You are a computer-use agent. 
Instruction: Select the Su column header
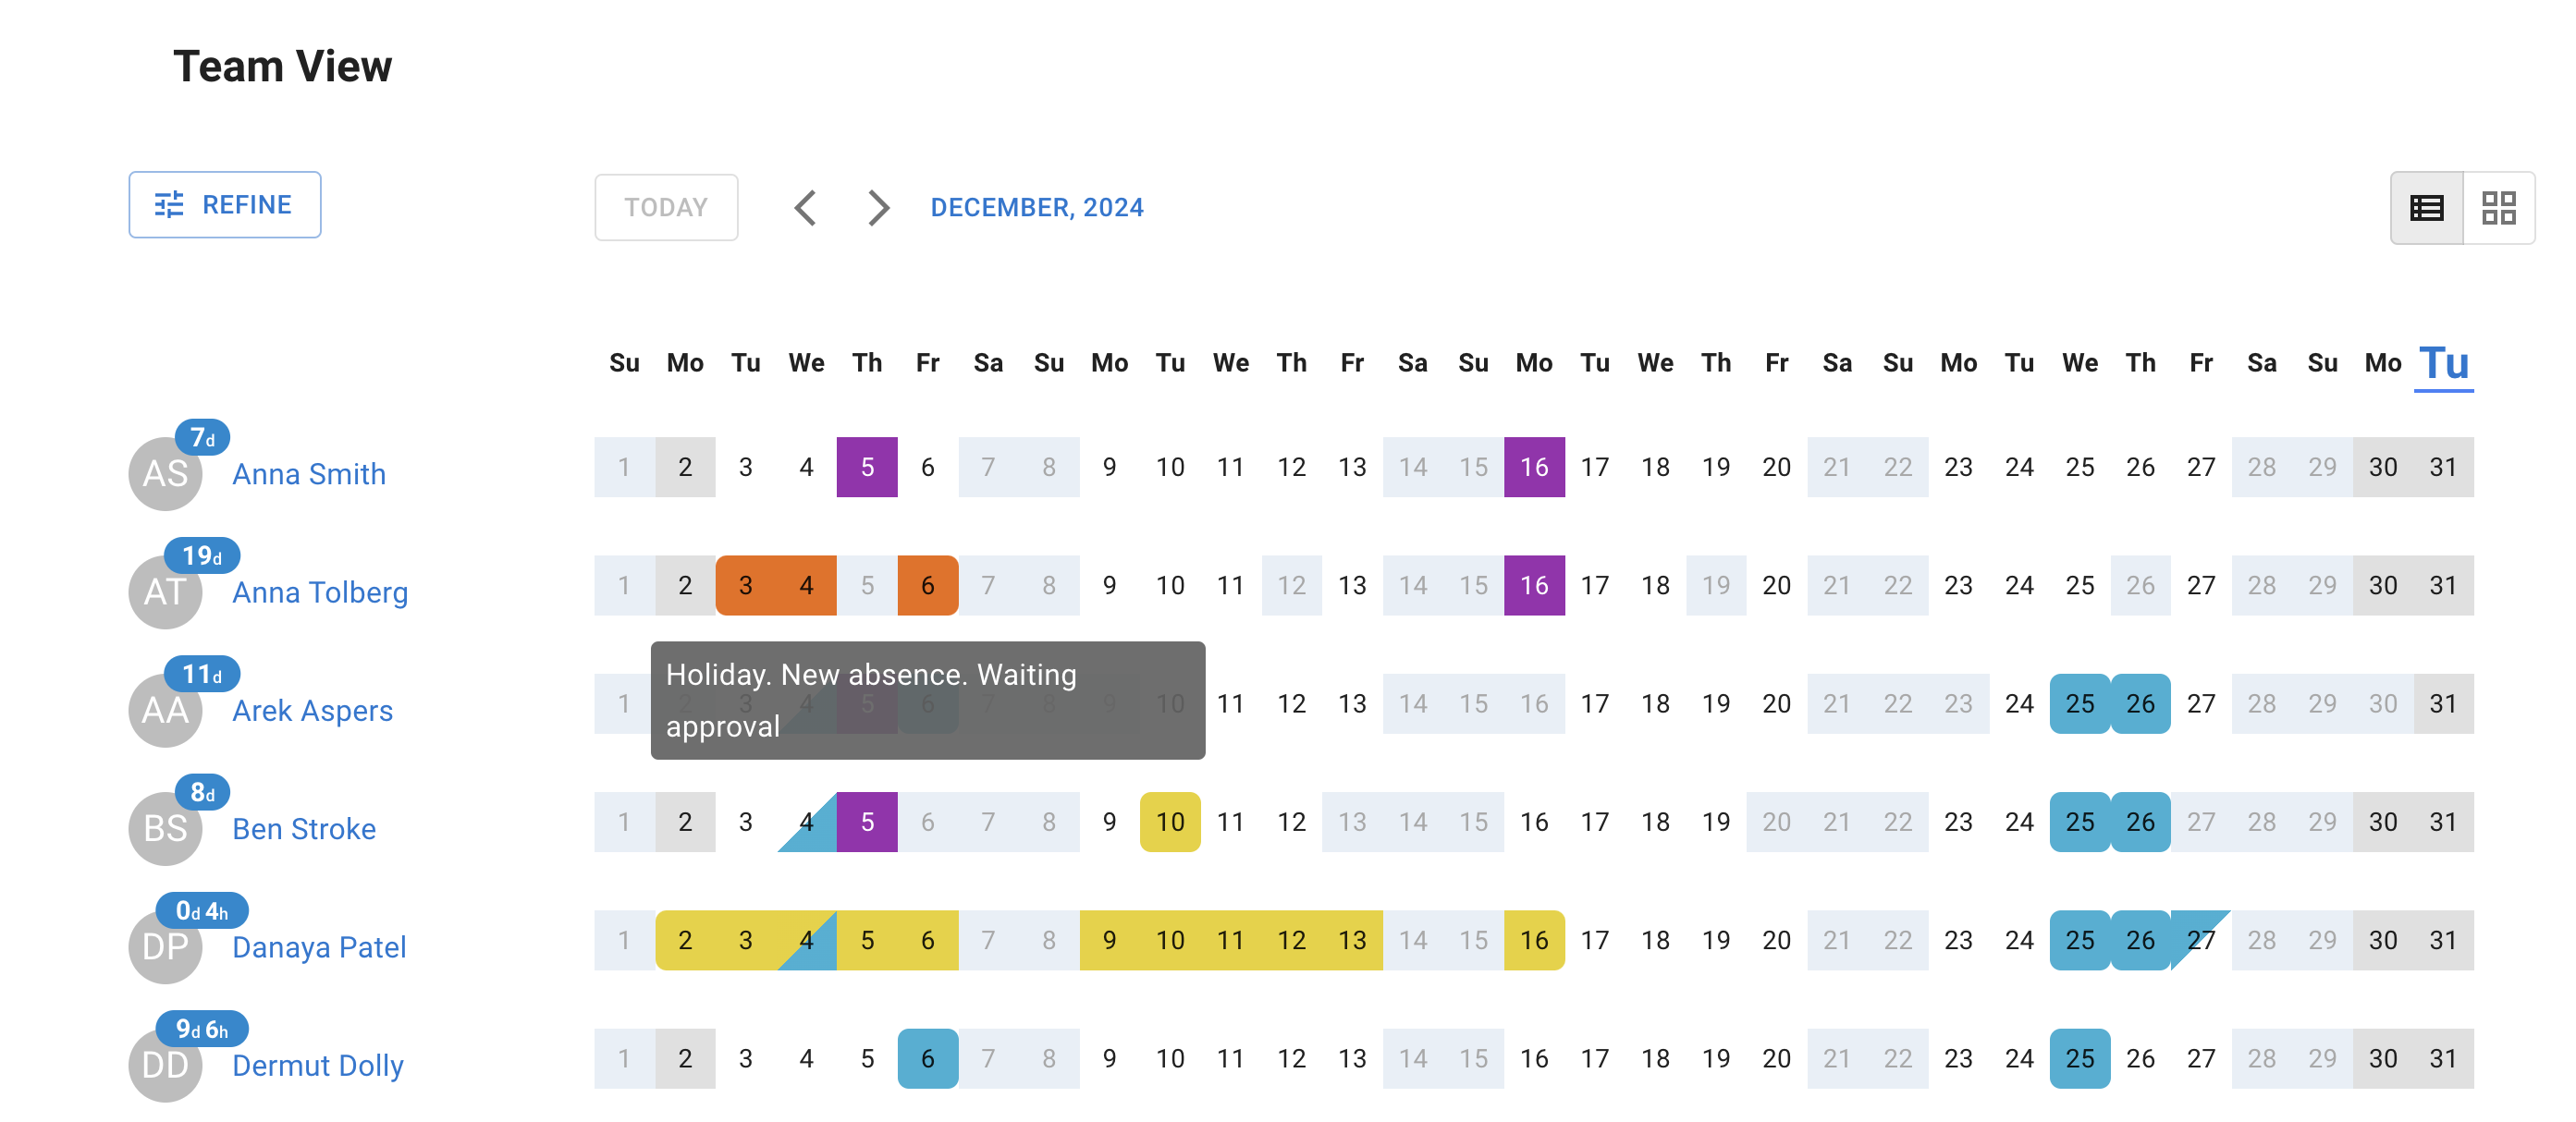pos(624,363)
